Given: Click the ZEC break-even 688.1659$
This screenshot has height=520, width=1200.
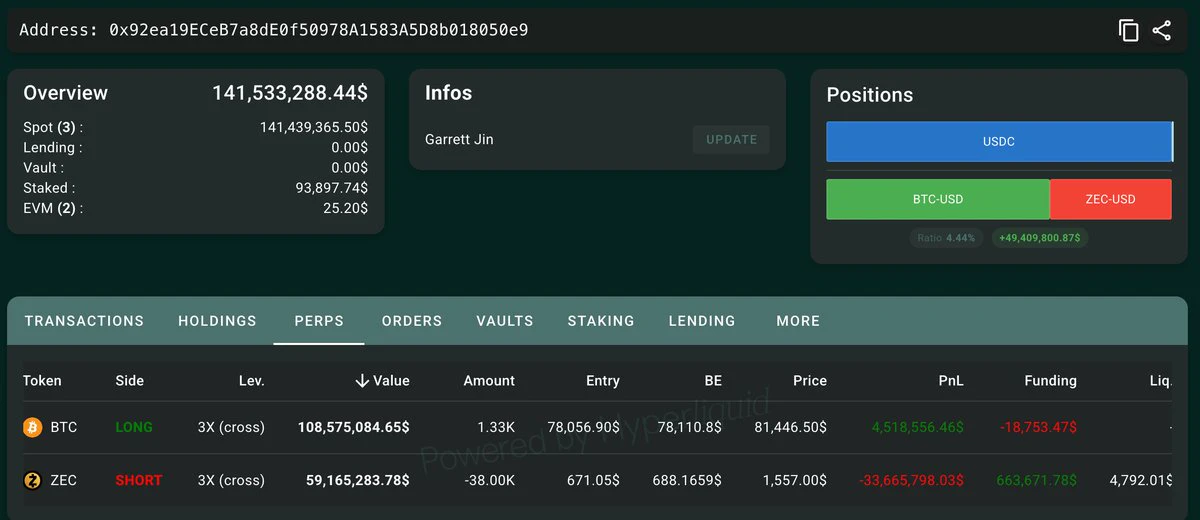Looking at the screenshot, I should point(686,481).
